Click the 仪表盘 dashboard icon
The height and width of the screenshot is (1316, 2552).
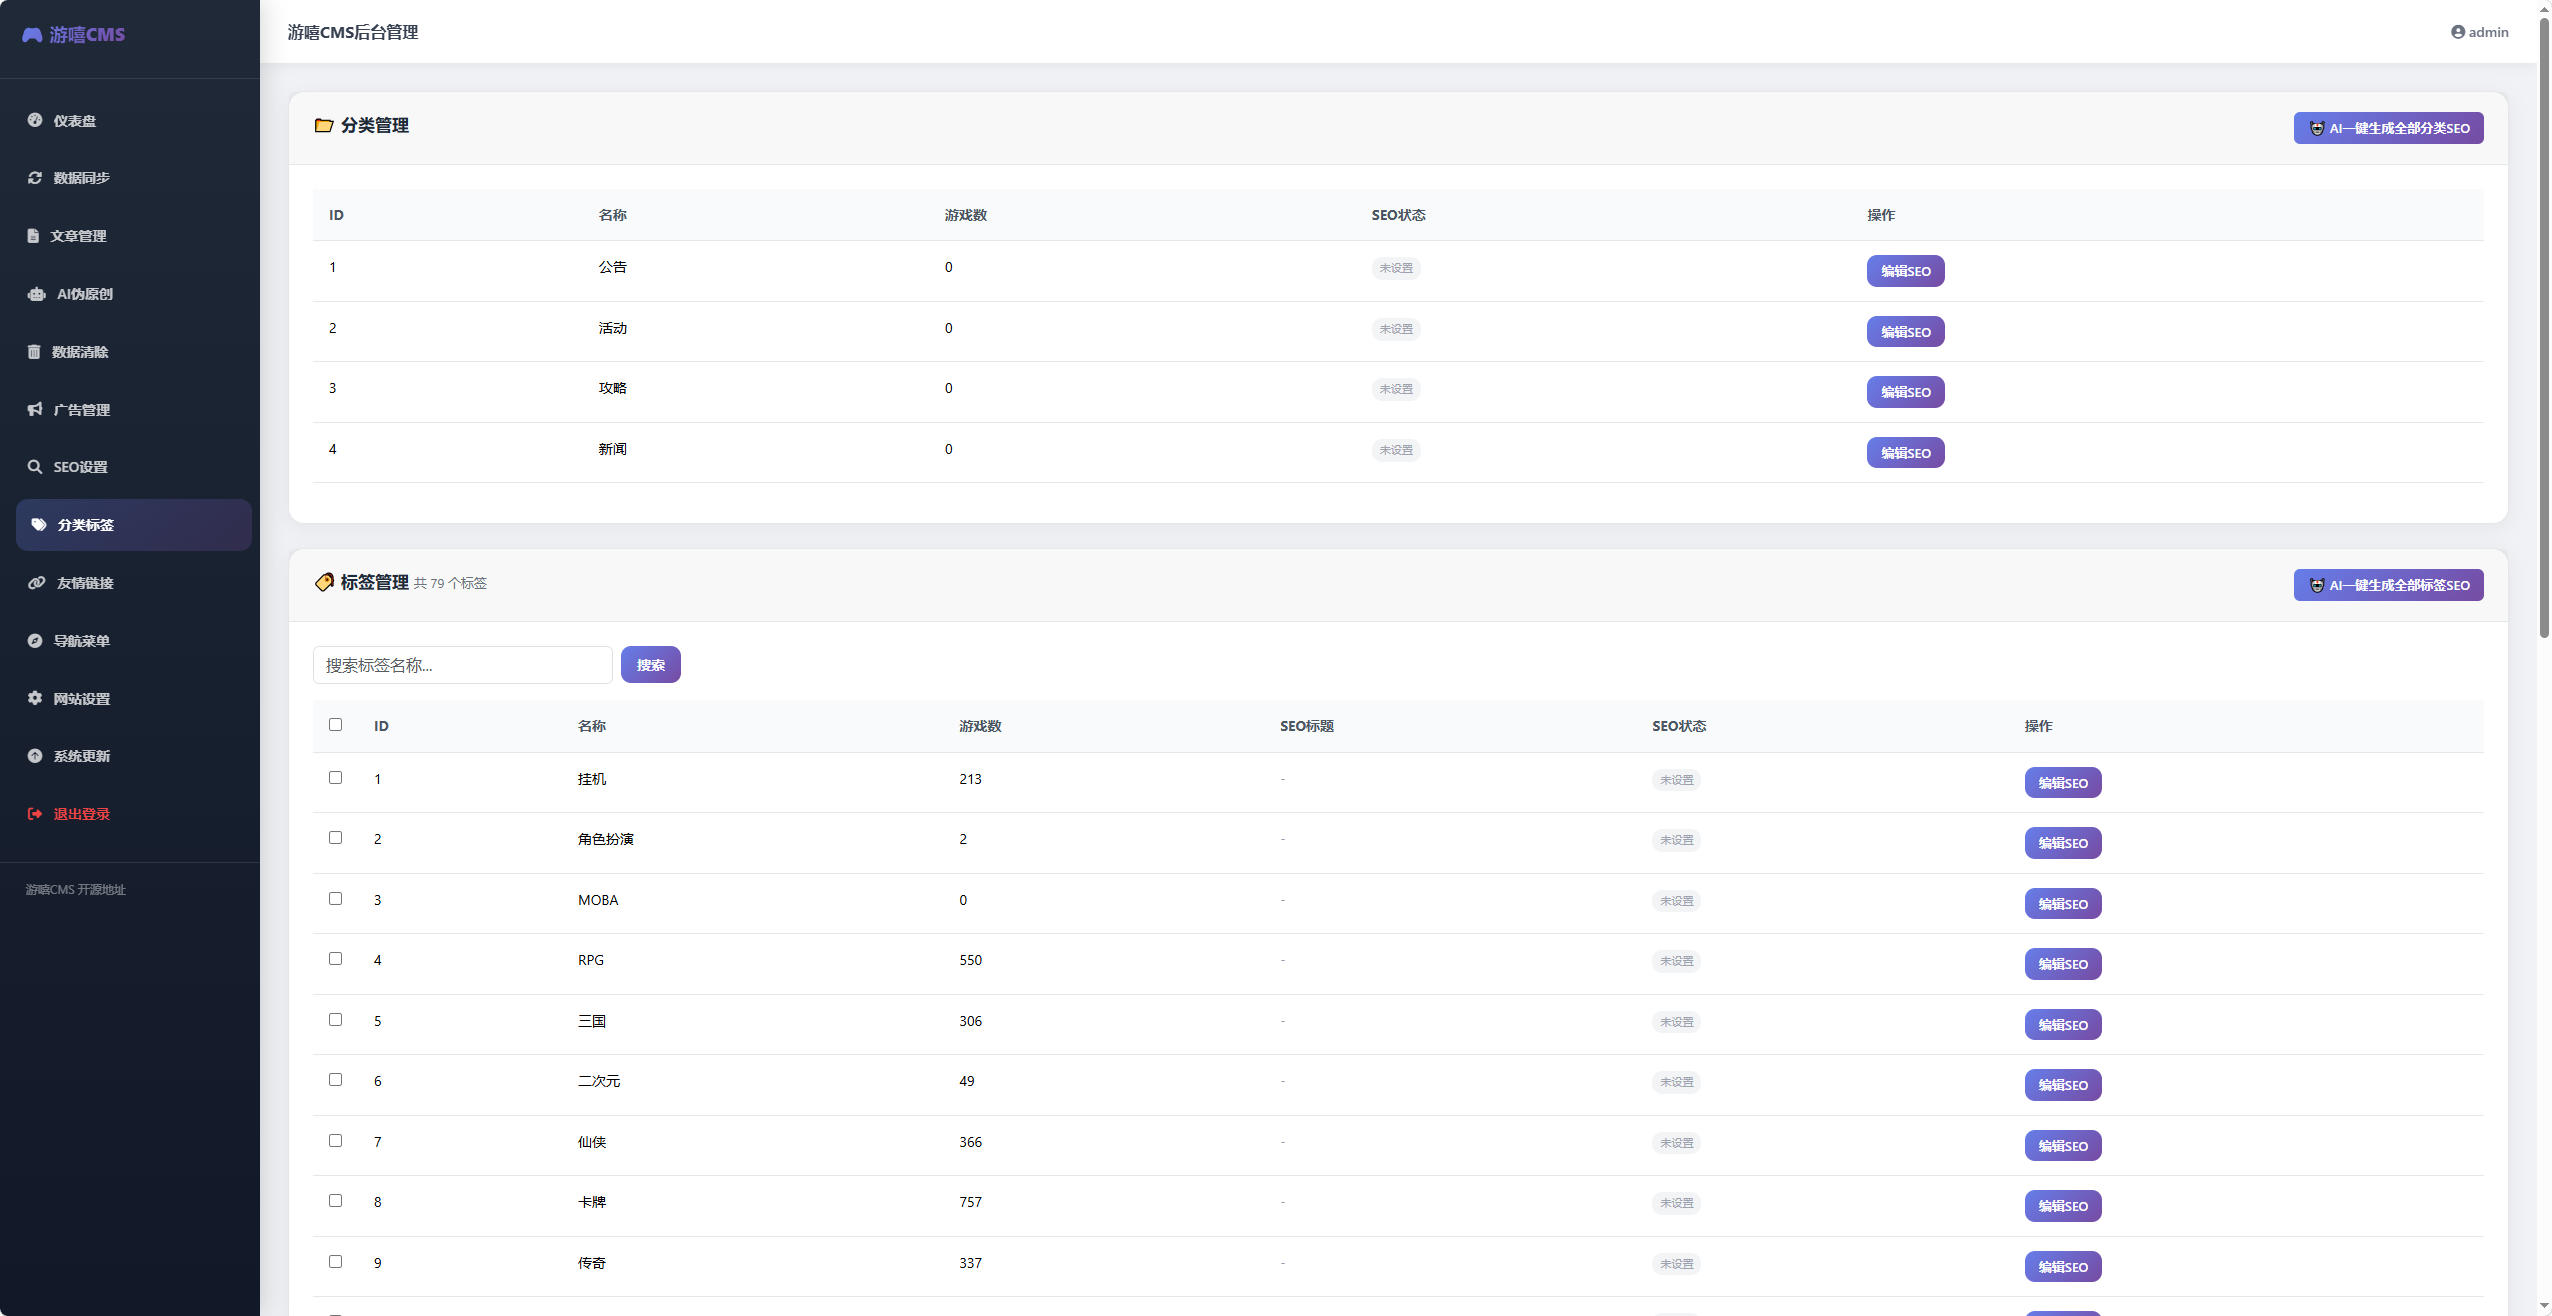35,120
